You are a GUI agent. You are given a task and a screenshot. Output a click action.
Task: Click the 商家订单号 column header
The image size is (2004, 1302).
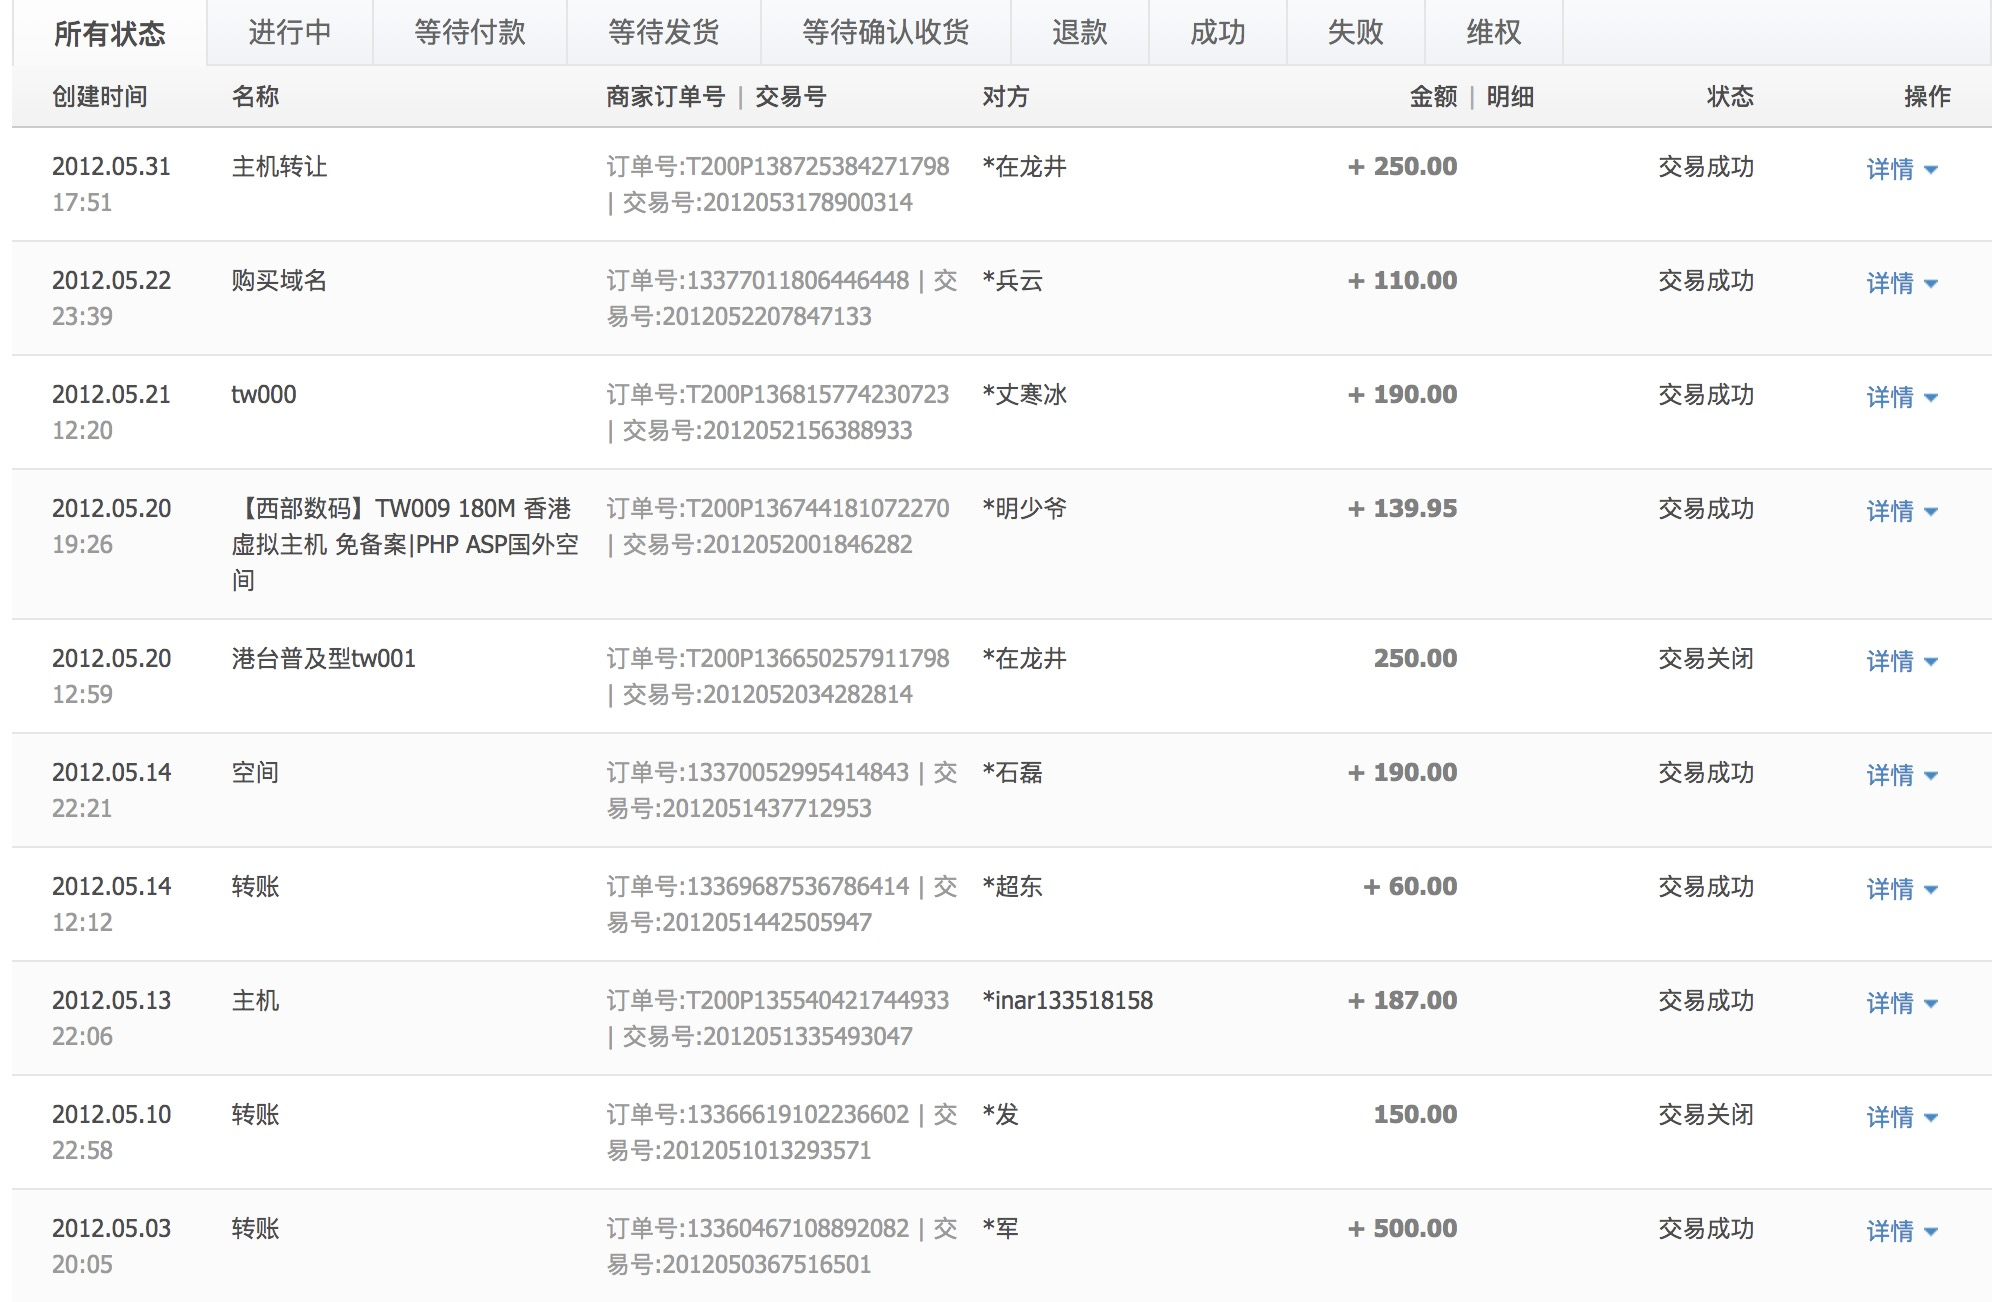pos(665,97)
